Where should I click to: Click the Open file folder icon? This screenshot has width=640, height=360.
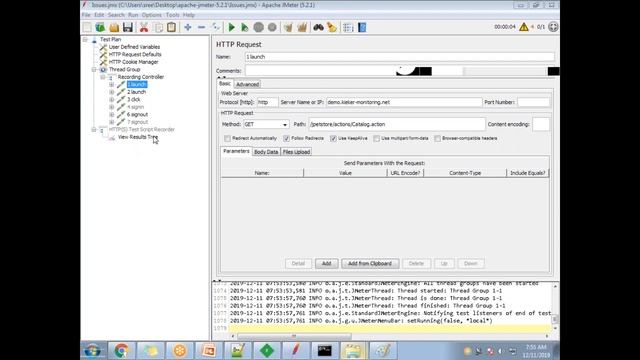point(114,27)
